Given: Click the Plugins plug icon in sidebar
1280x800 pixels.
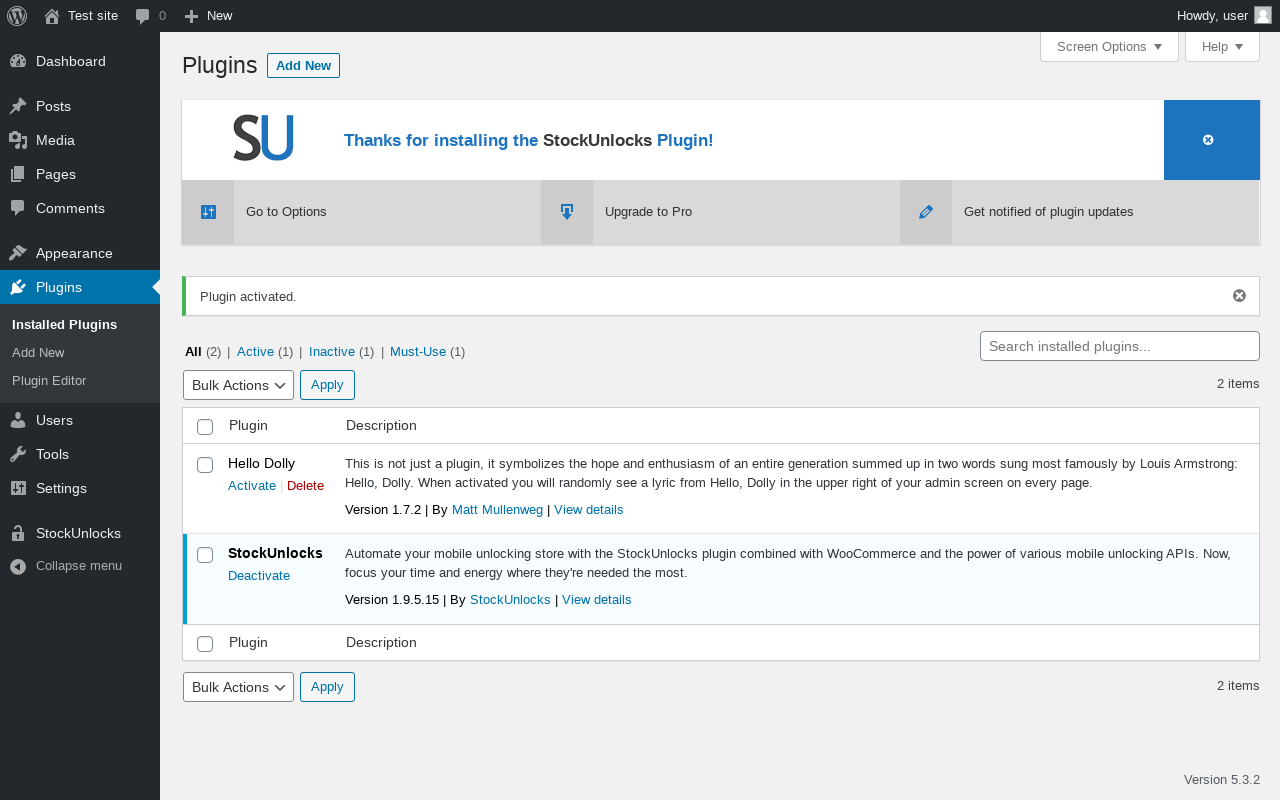Looking at the screenshot, I should [18, 287].
